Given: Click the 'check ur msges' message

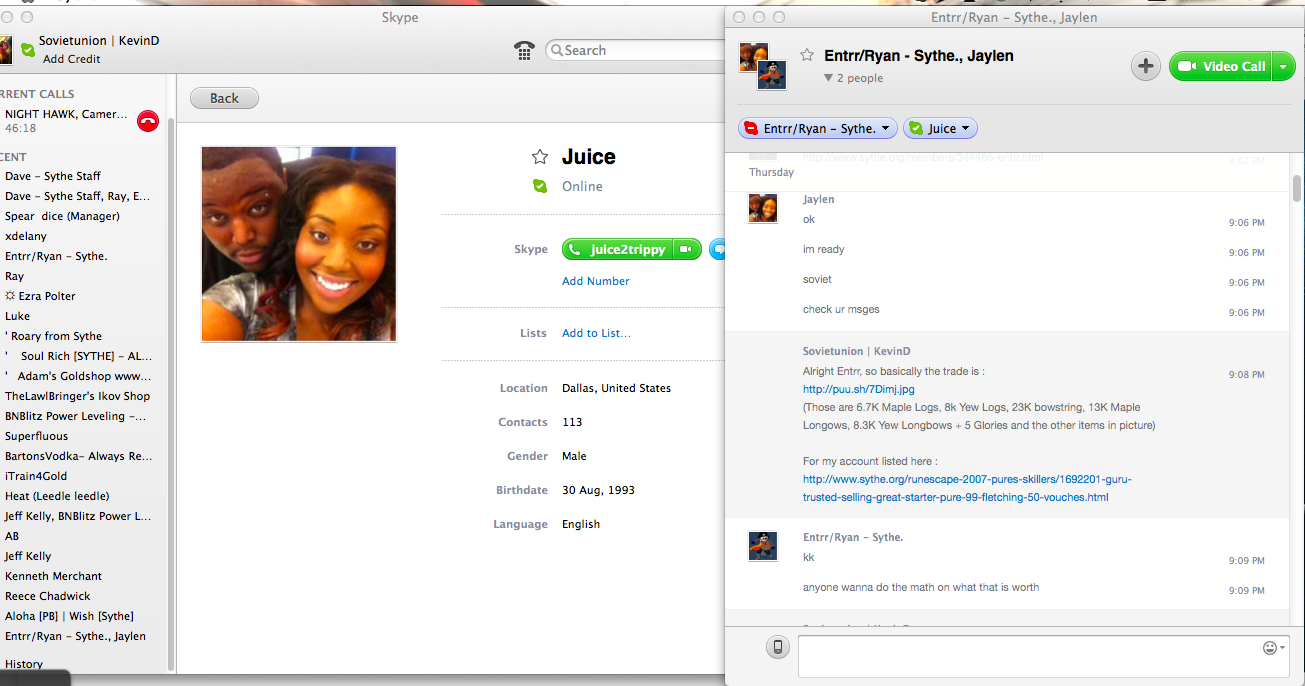Looking at the screenshot, I should click(841, 309).
